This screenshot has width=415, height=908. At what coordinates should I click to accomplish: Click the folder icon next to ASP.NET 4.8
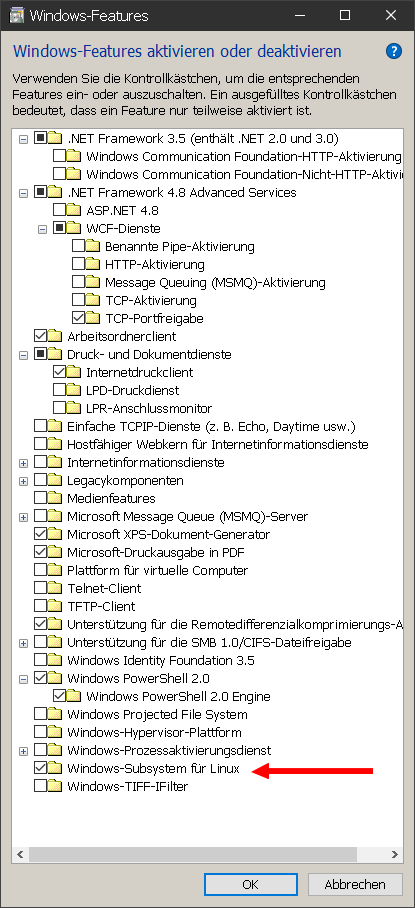pyautogui.click(x=74, y=210)
